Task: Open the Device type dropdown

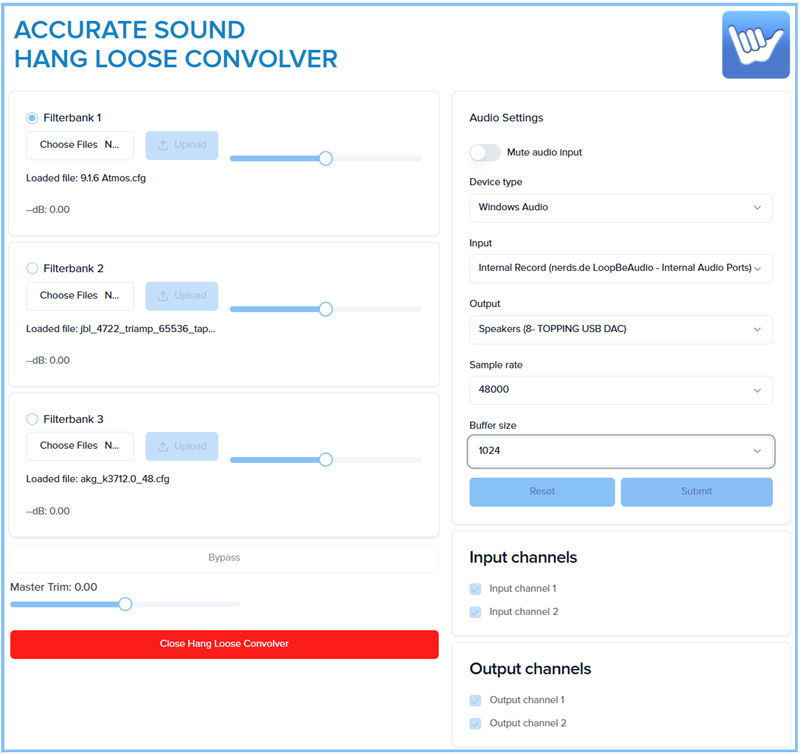Action: [620, 207]
